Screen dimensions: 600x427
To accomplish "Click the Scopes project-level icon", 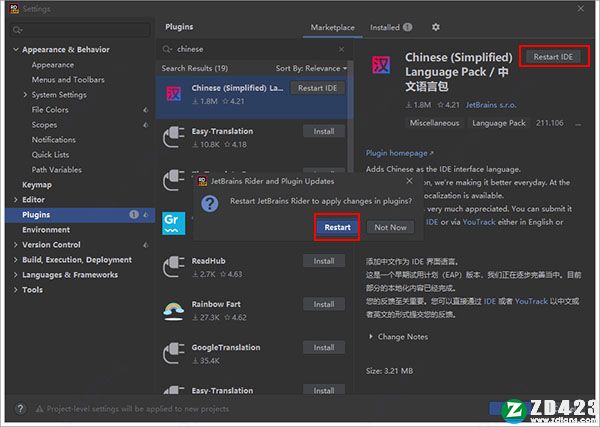I will point(145,125).
